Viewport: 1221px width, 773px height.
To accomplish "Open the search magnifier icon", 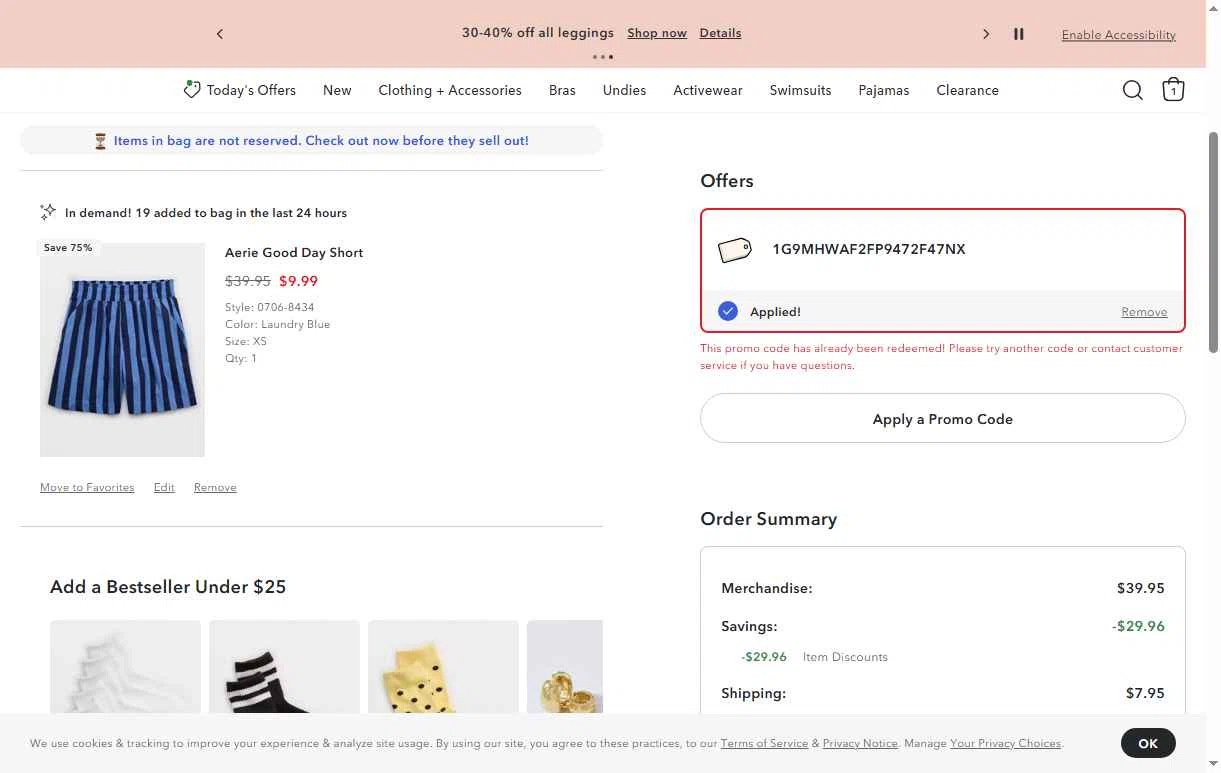I will point(1132,90).
